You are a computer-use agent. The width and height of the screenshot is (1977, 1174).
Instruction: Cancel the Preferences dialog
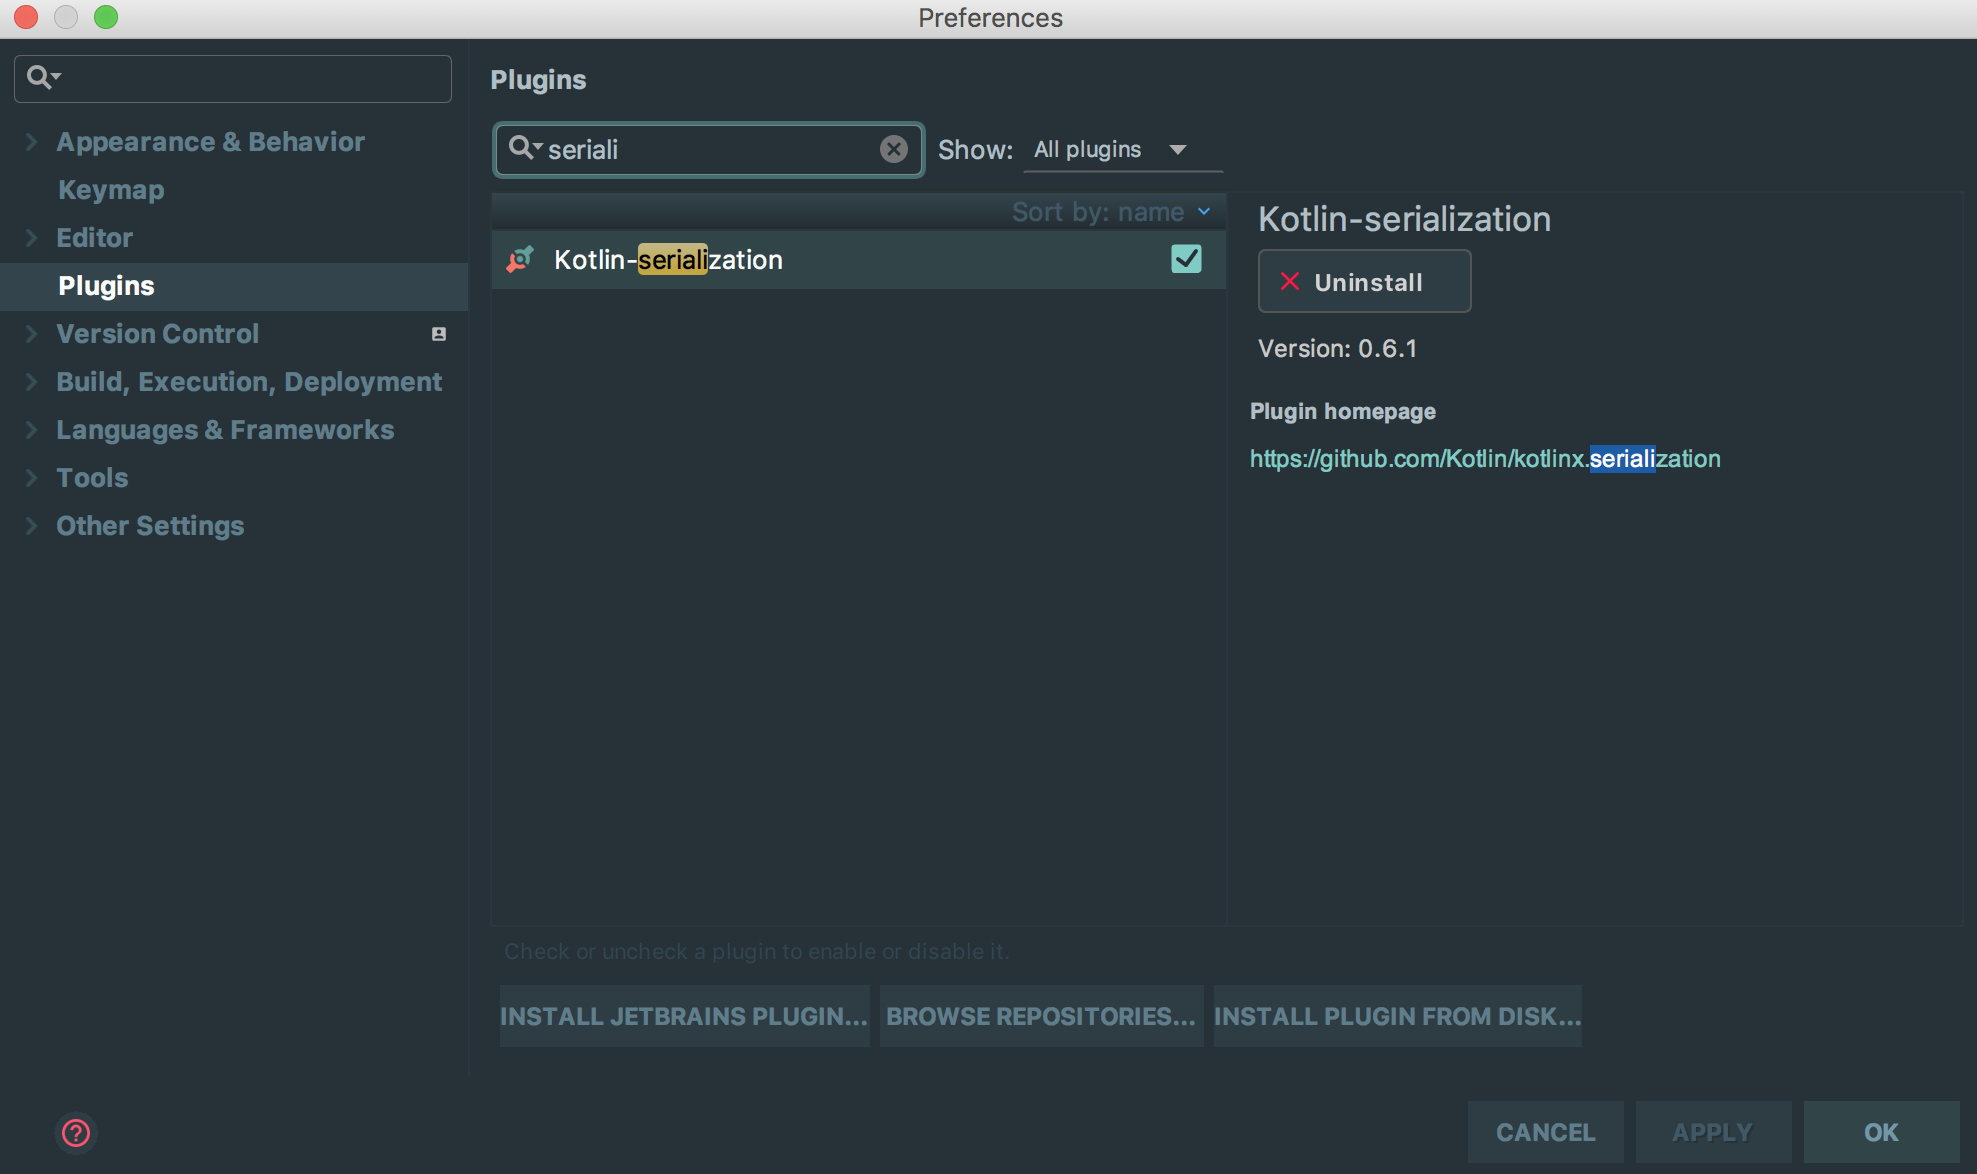[x=1545, y=1132]
